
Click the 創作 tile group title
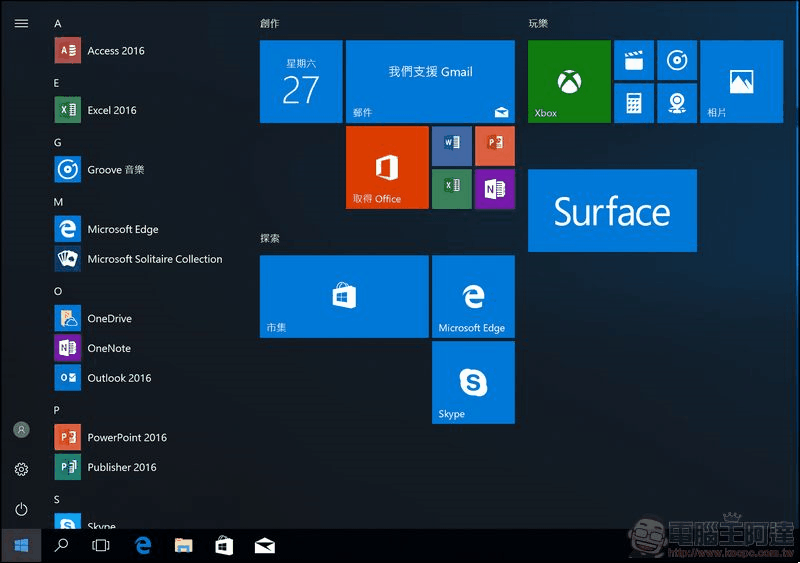click(269, 23)
